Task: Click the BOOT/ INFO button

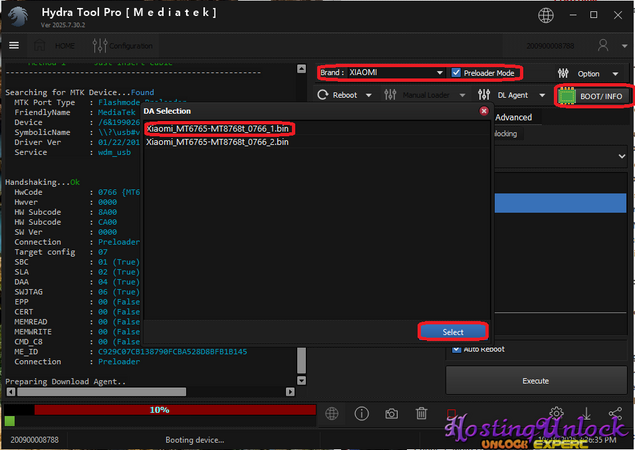Action: pyautogui.click(x=593, y=96)
